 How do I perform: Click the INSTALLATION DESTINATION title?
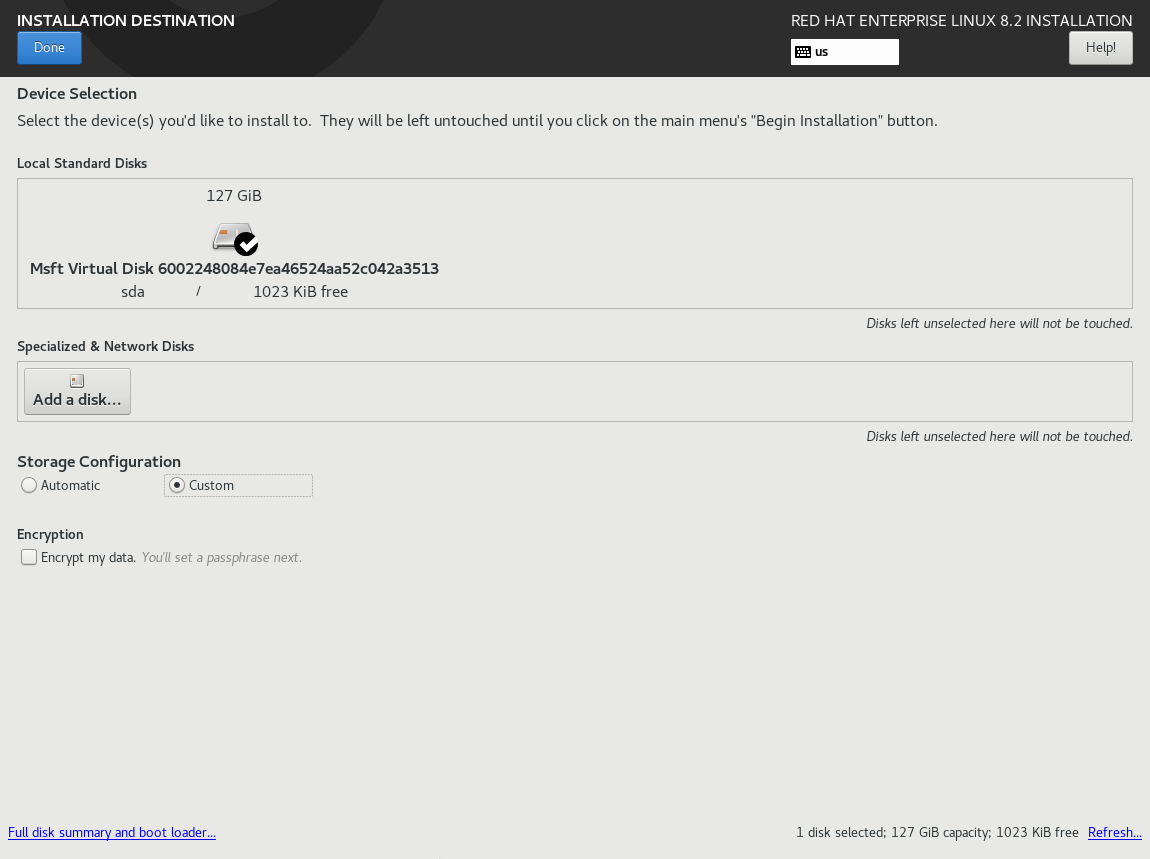126,21
